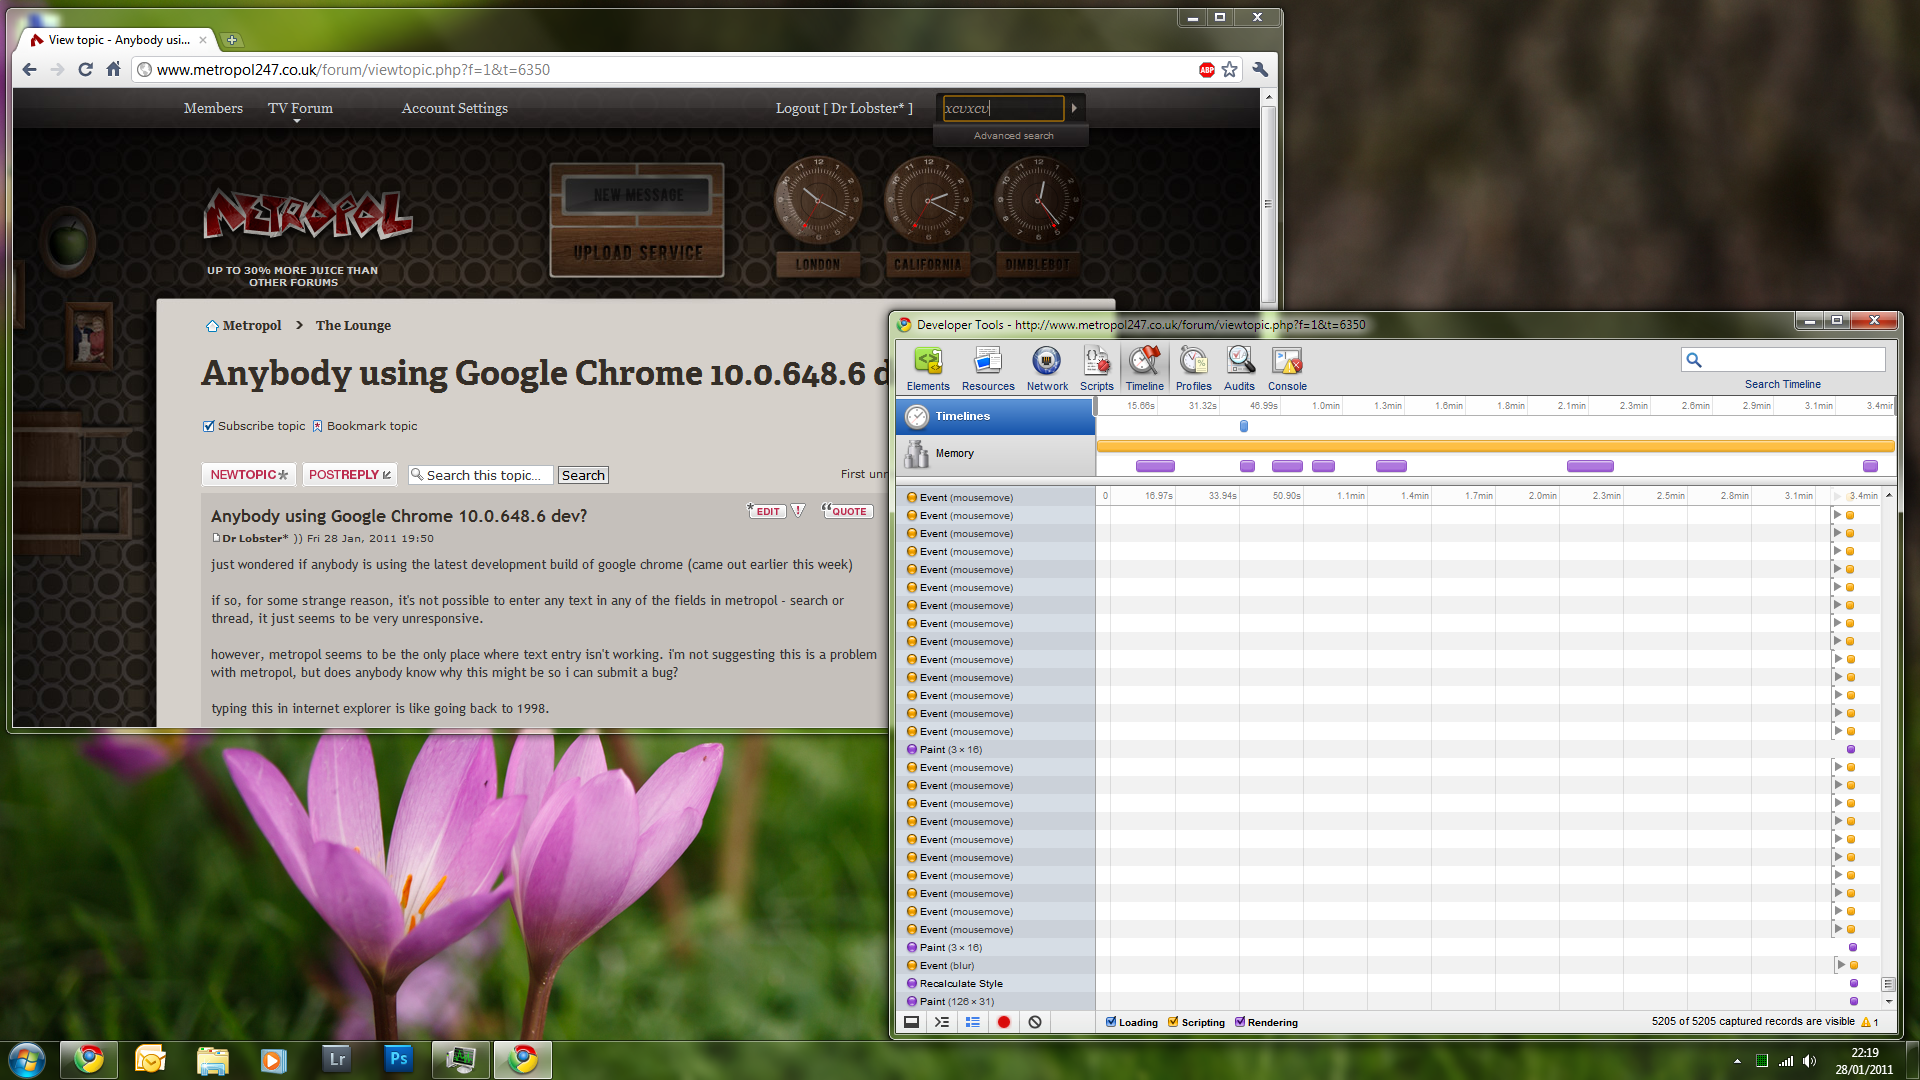Open the Elements panel in Developer Tools

pos(928,368)
